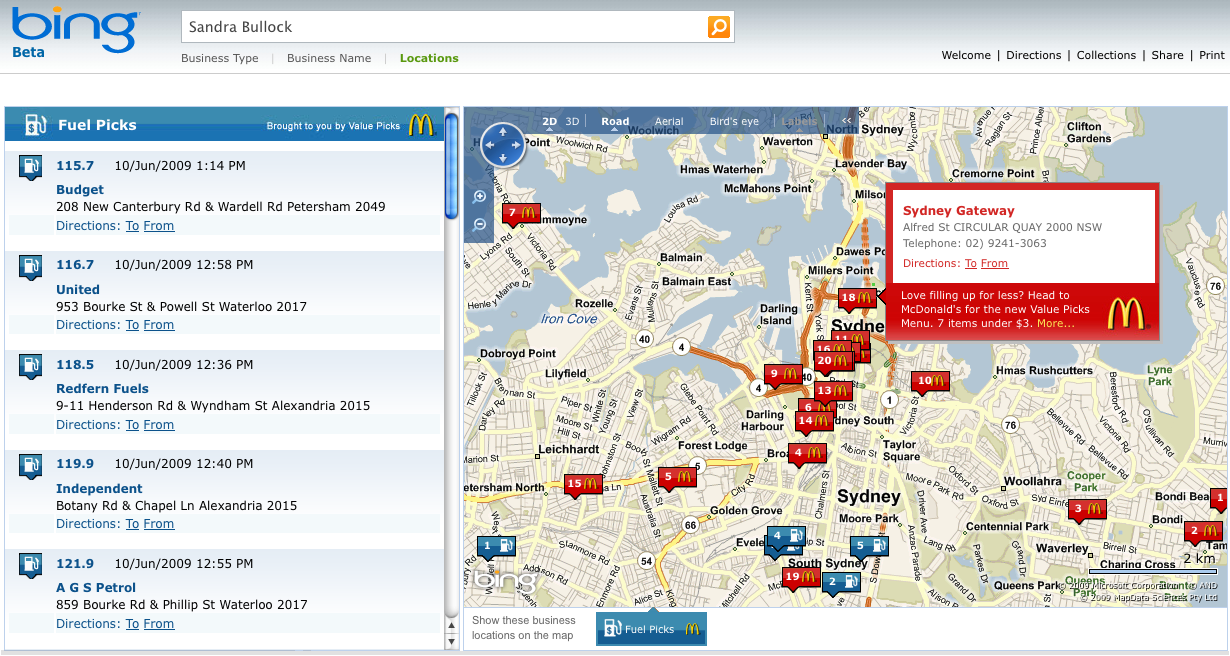The width and height of the screenshot is (1230, 656).
Task: Click the orange search magnifier button
Action: point(719,27)
